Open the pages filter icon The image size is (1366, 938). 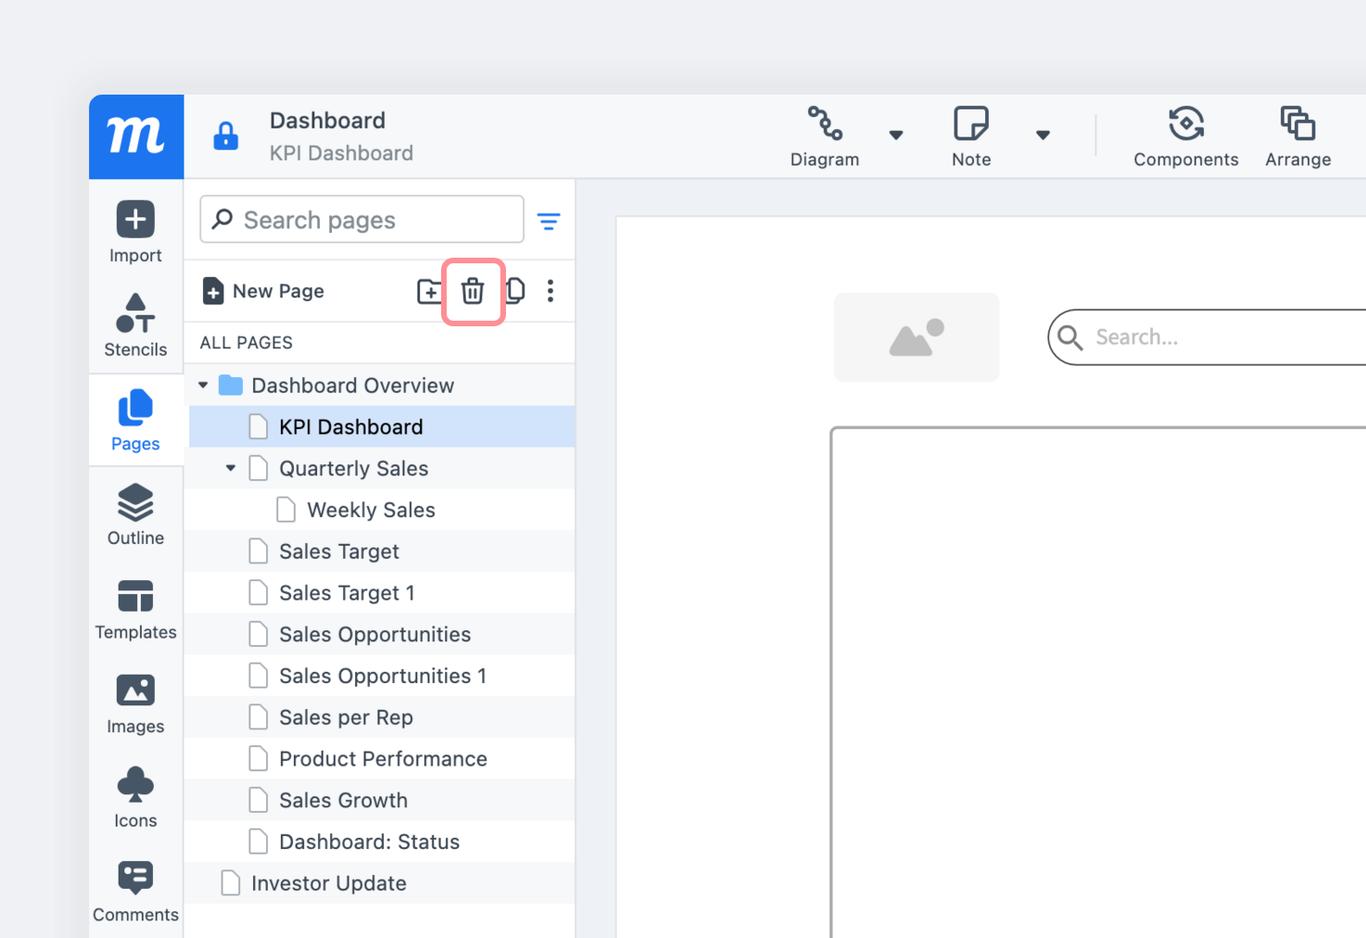[549, 221]
